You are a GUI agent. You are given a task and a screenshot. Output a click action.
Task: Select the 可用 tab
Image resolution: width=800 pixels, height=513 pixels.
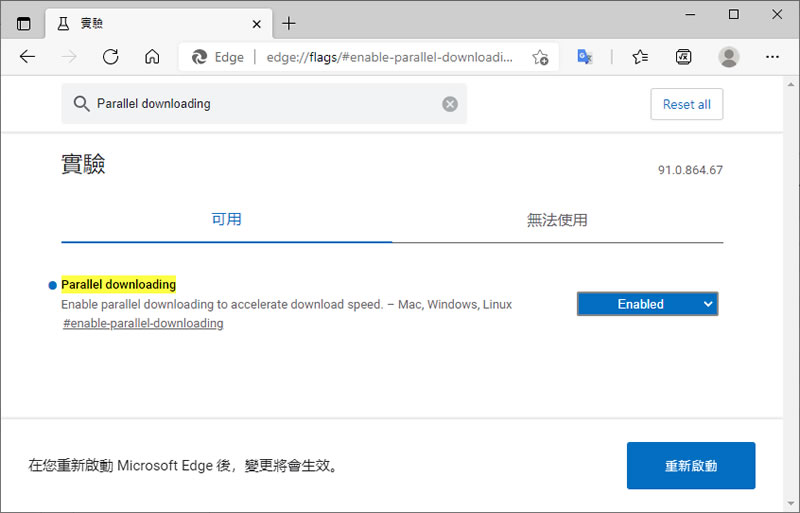226,220
